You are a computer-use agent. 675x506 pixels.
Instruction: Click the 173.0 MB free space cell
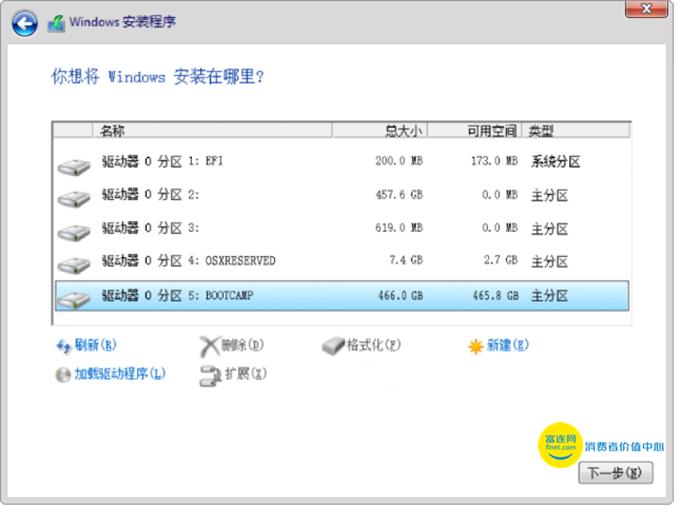tap(494, 161)
